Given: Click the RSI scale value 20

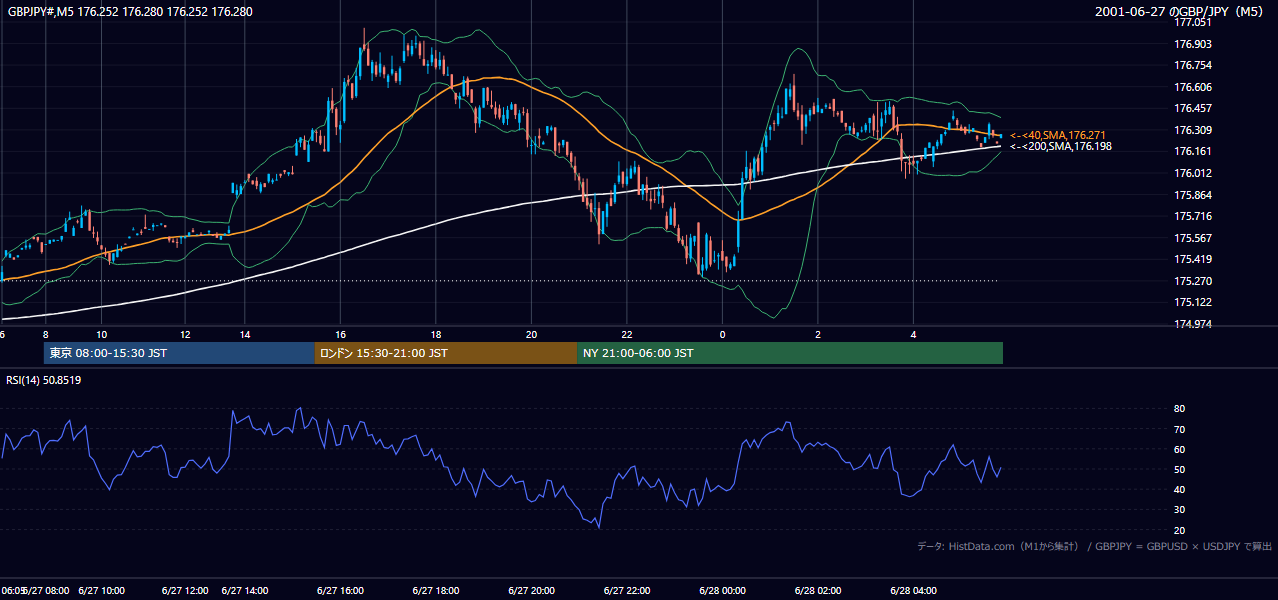Looking at the screenshot, I should [1180, 530].
